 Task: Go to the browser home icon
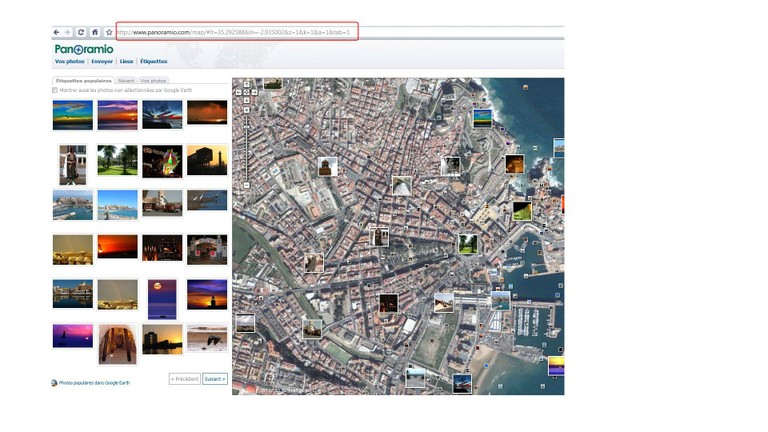(x=95, y=32)
